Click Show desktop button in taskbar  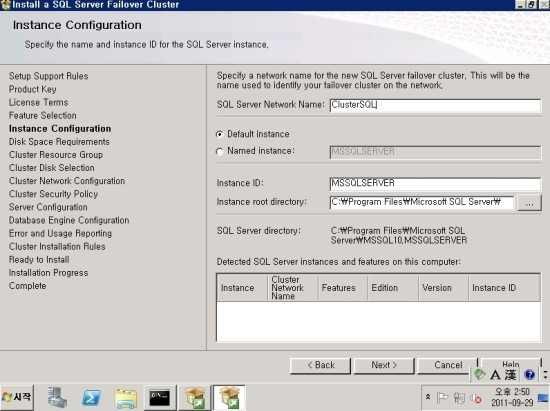click(543, 398)
